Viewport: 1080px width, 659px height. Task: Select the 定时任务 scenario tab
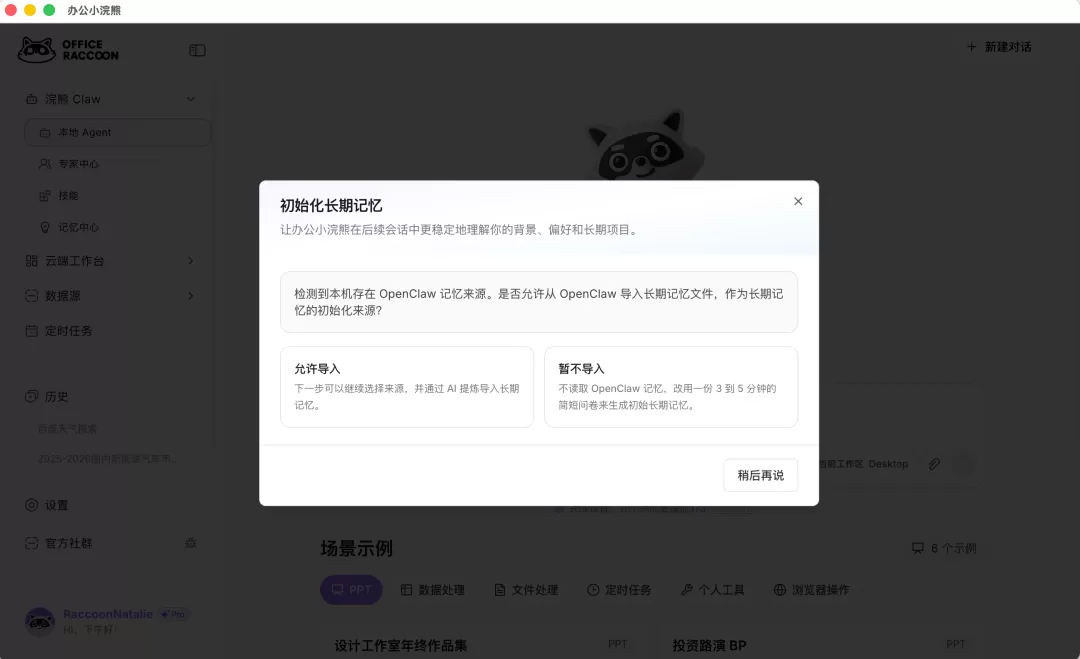619,589
